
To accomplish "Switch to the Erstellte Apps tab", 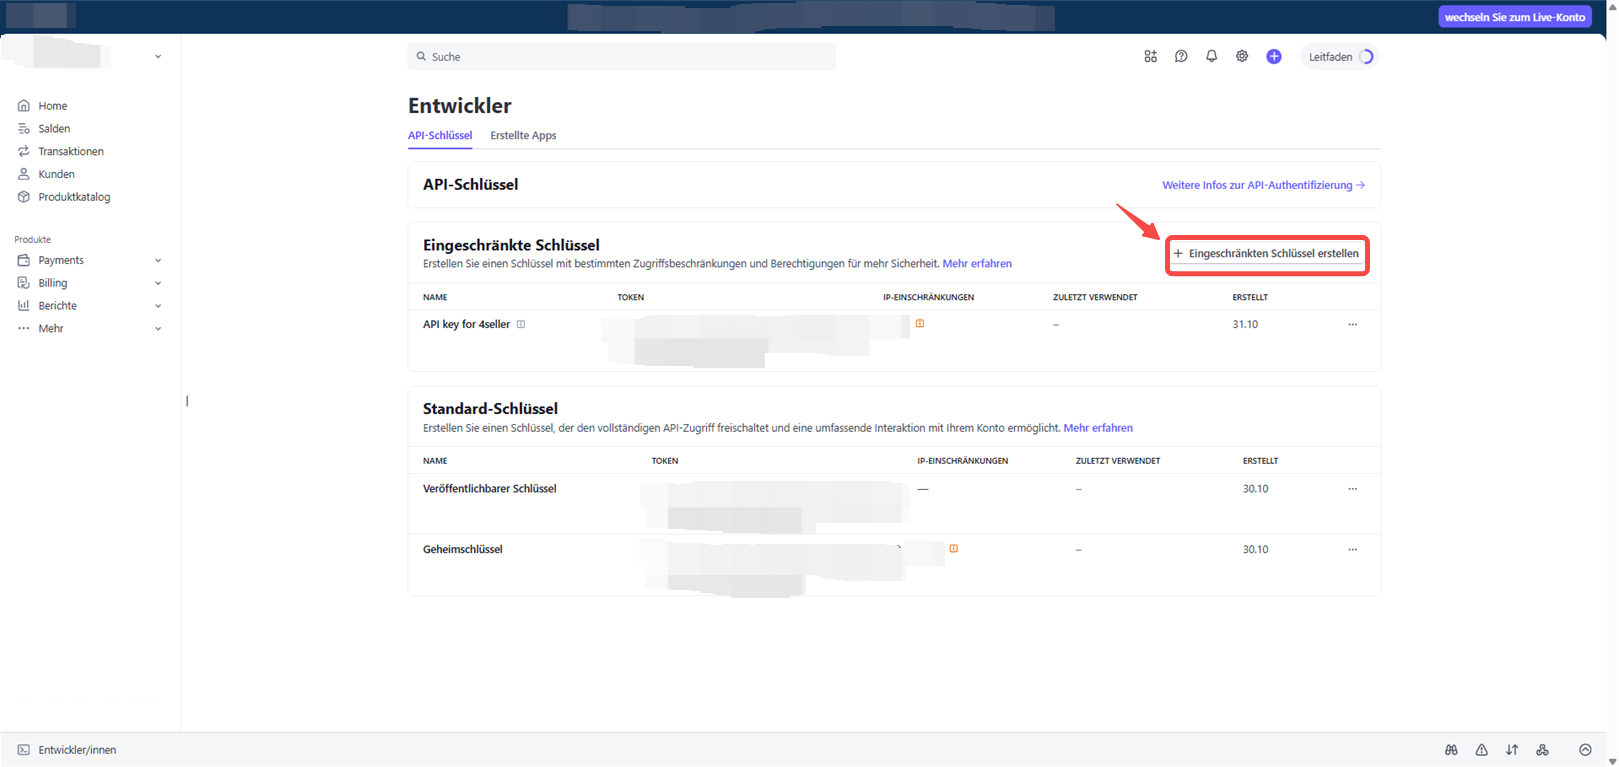I will pyautogui.click(x=523, y=136).
